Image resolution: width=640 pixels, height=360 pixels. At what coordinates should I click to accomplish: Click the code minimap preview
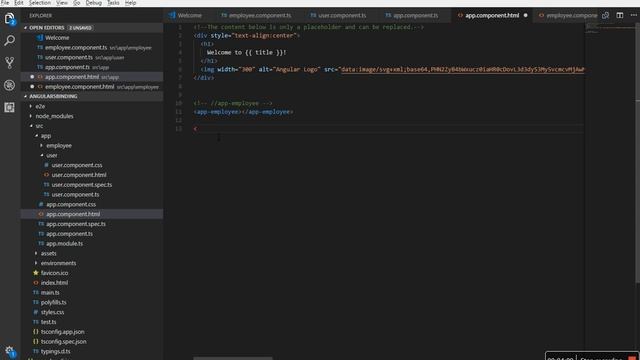click(x=609, y=29)
